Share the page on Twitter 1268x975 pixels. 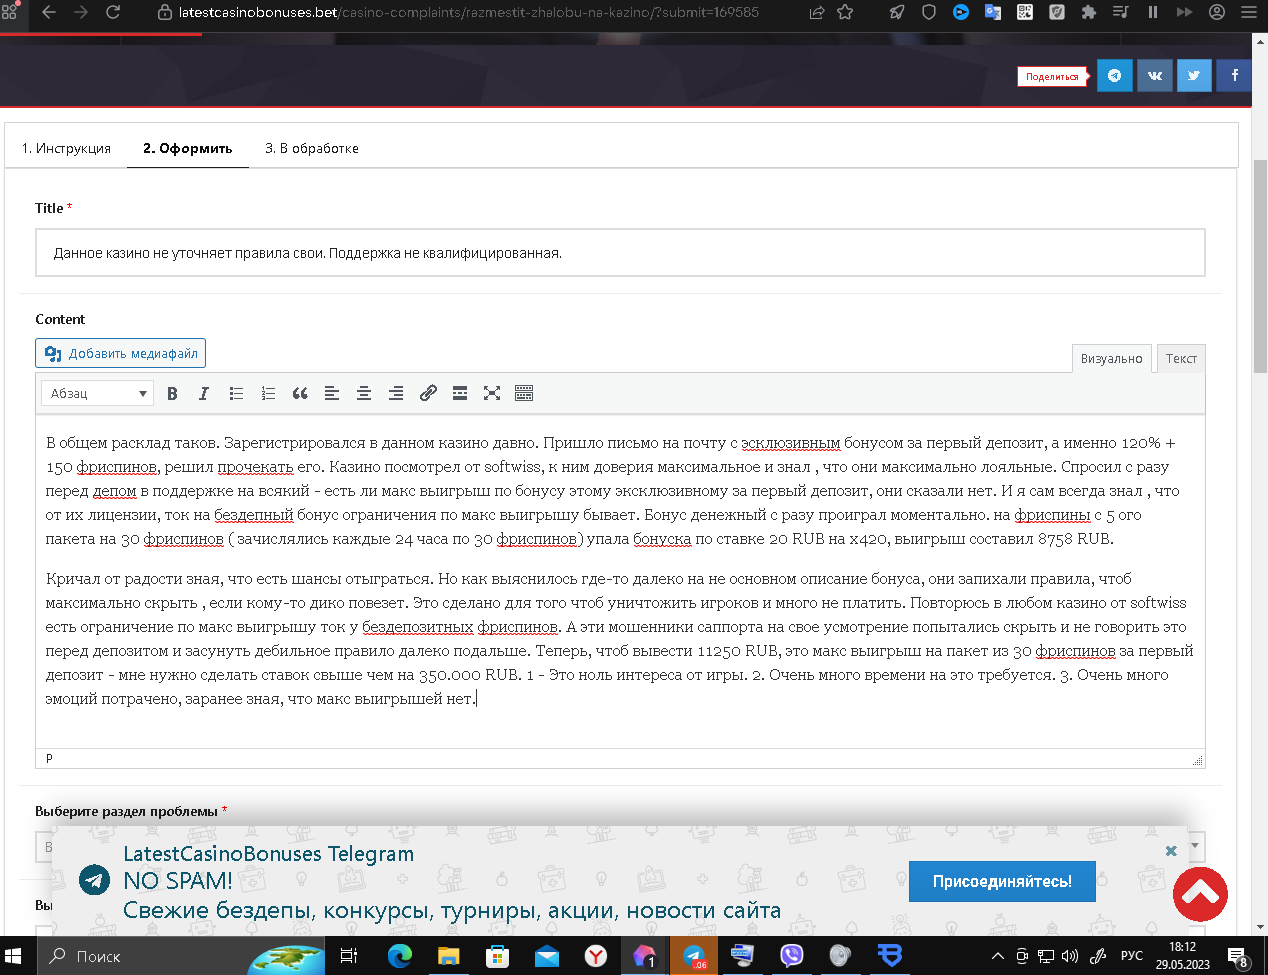[x=1194, y=75]
